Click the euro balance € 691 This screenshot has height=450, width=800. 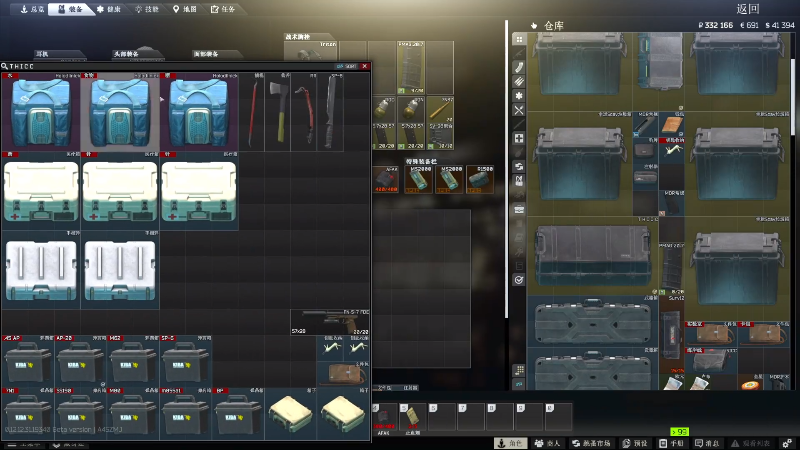coord(749,25)
